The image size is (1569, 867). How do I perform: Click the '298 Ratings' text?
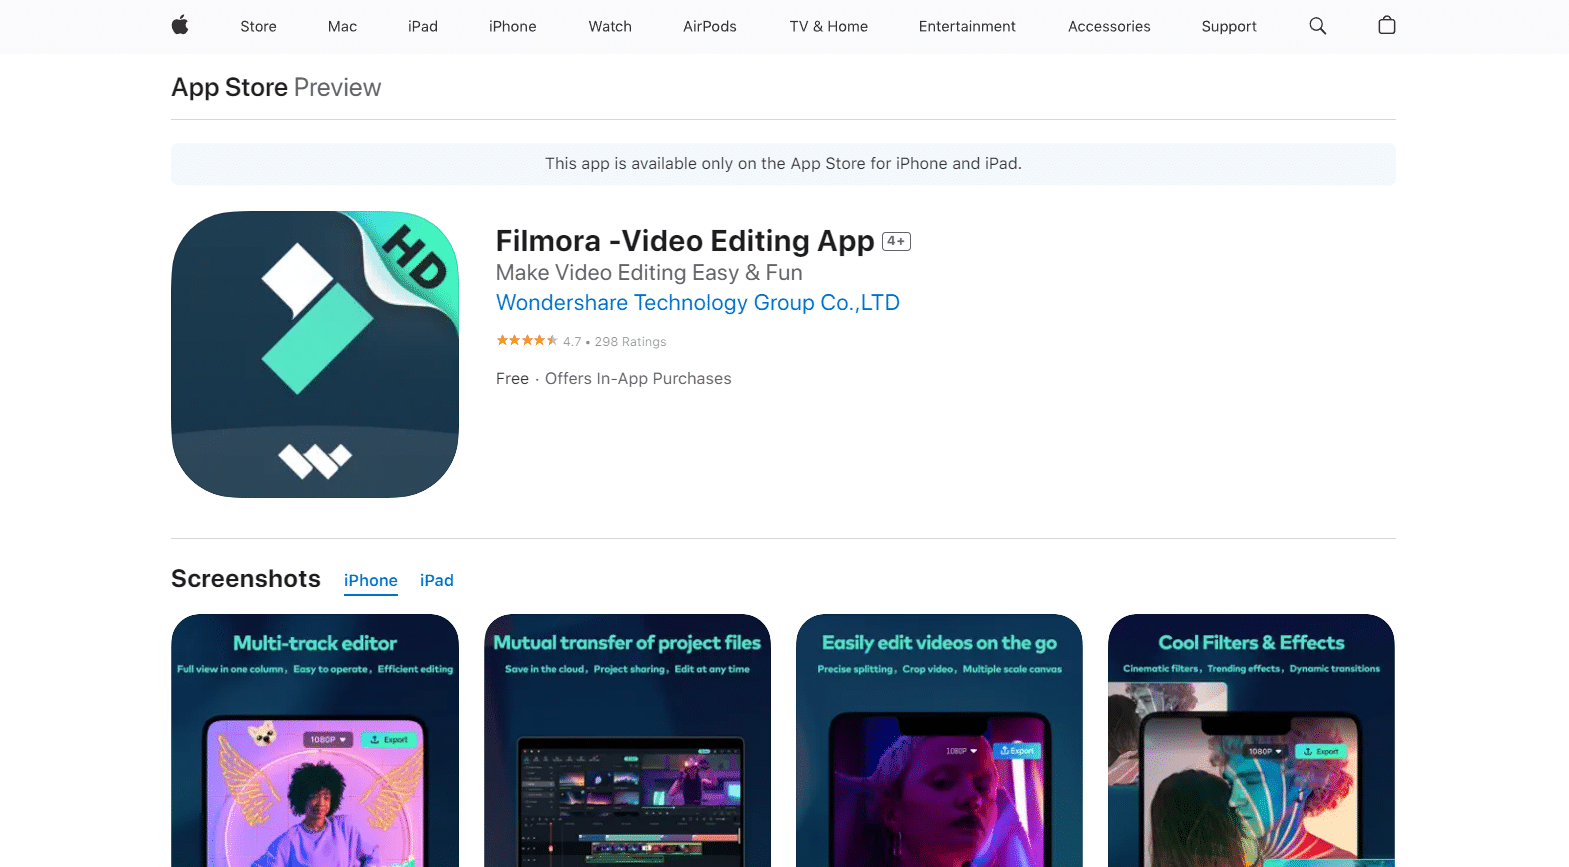[630, 342]
